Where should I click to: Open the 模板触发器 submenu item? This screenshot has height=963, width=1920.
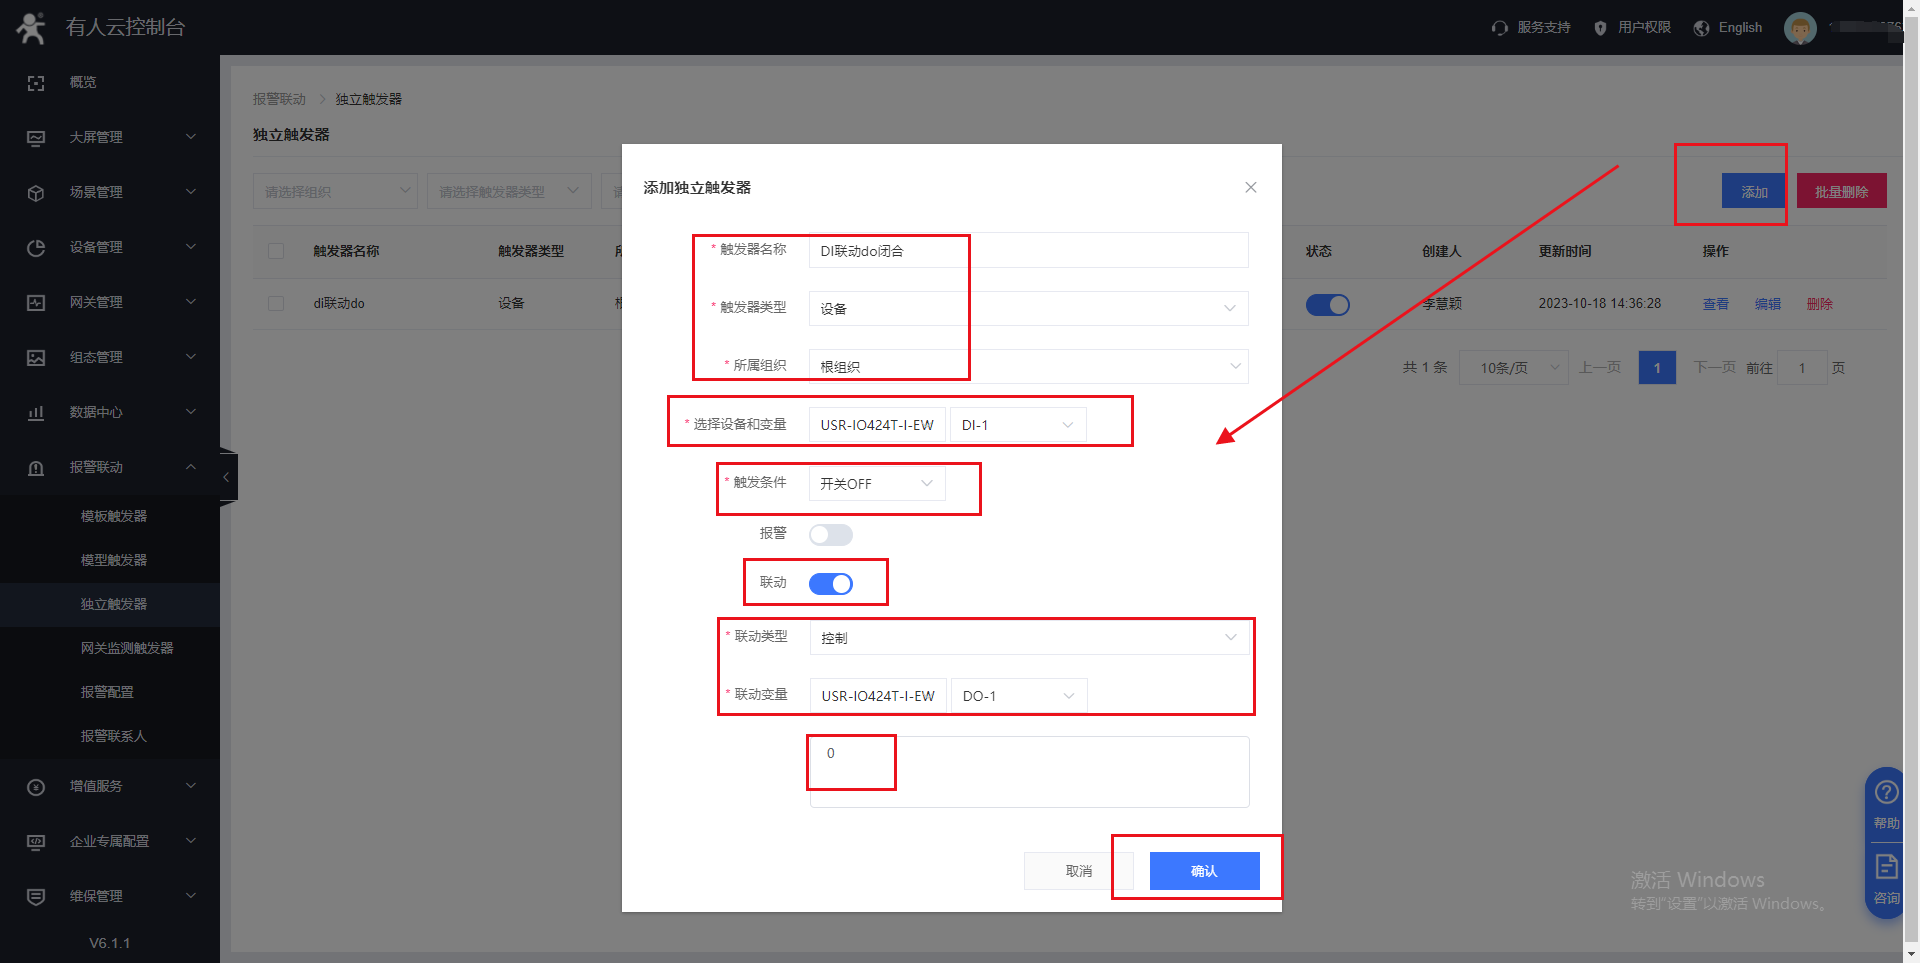[x=114, y=516]
